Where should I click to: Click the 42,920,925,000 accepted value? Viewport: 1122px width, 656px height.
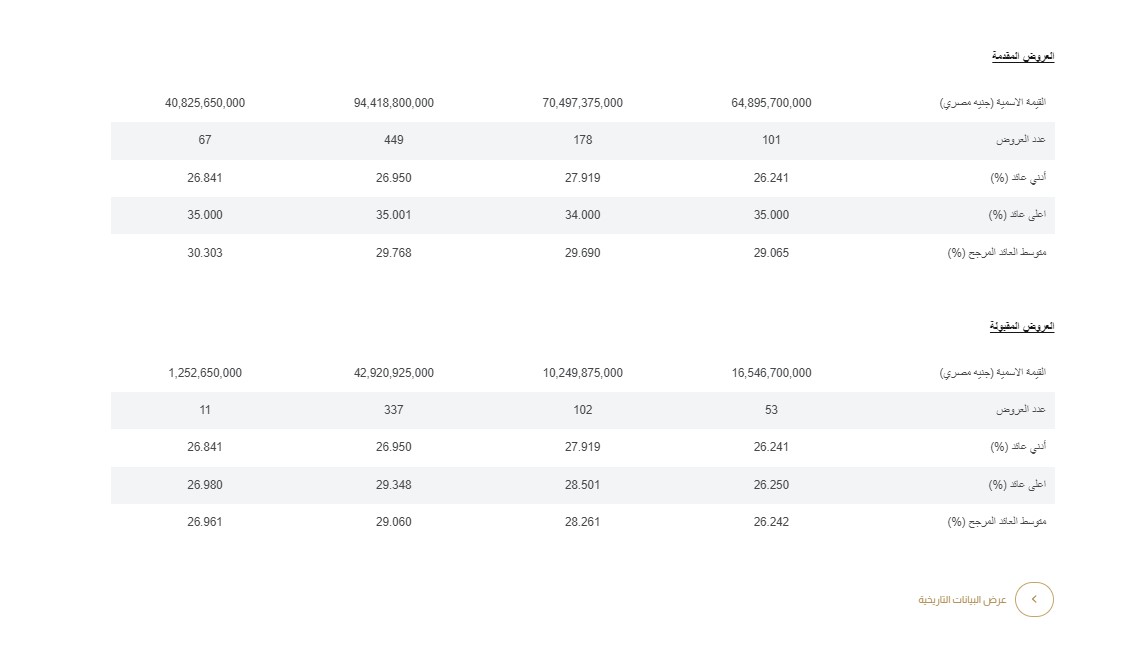tap(394, 373)
